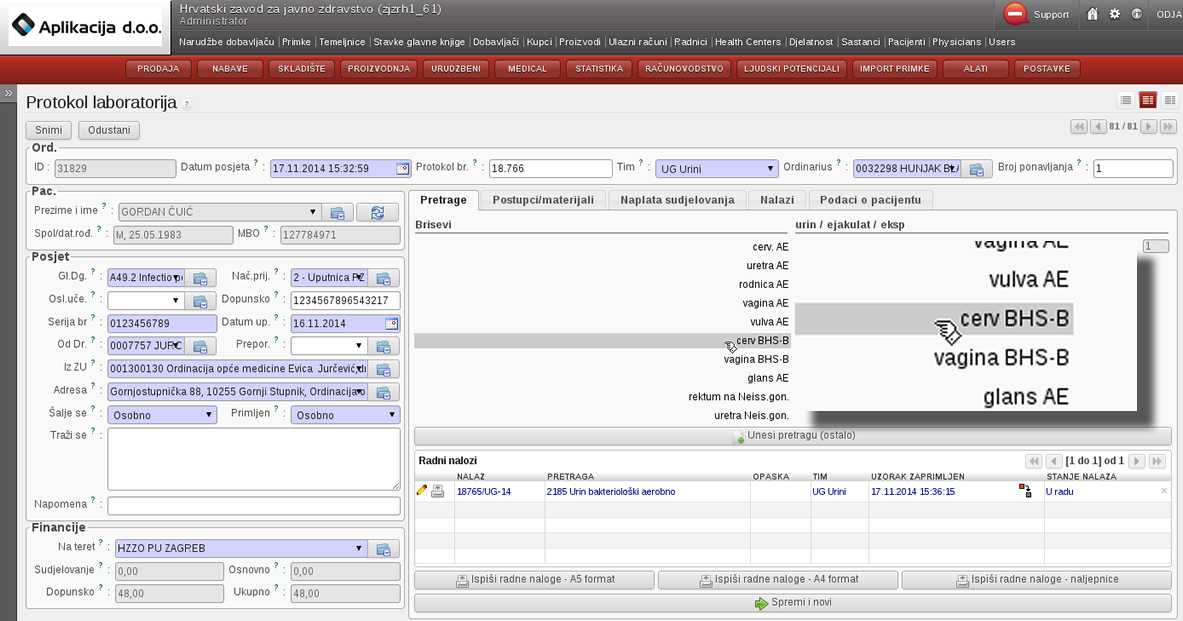The height and width of the screenshot is (621, 1183).
Task: Expand the Primljen dropdown
Action: (x=392, y=414)
